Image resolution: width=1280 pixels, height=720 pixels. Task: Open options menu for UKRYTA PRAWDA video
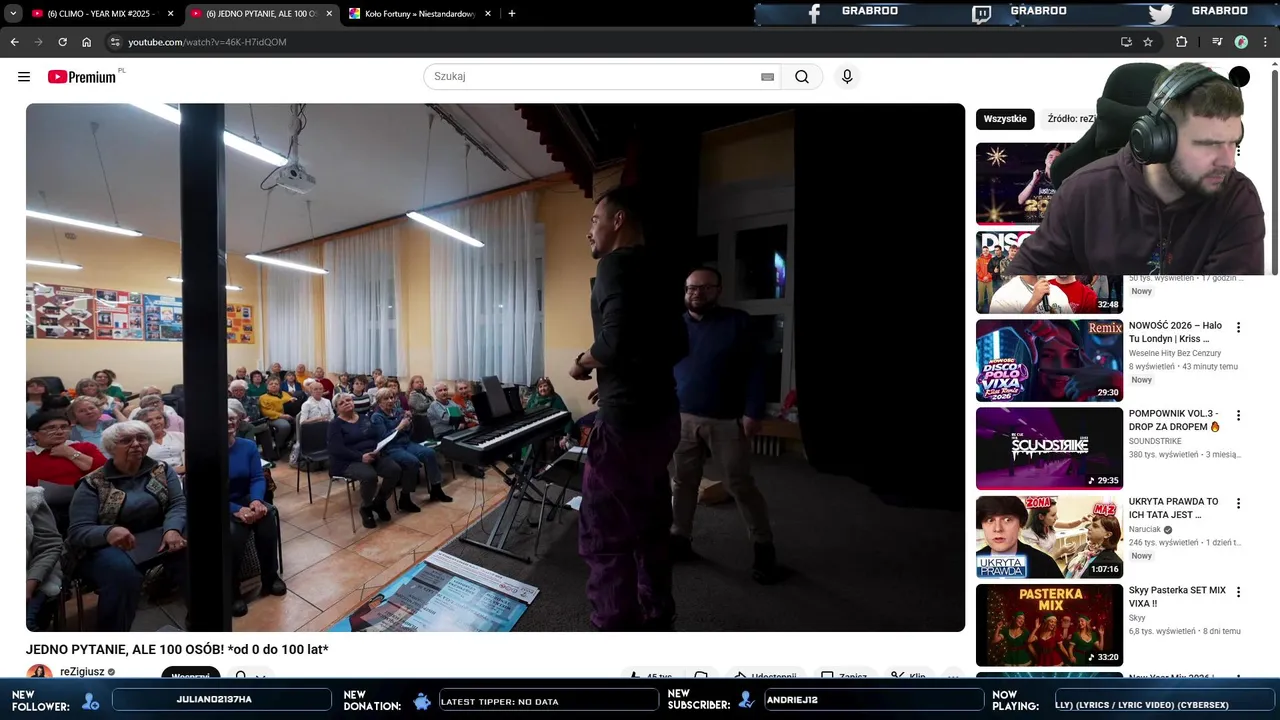tap(1238, 503)
